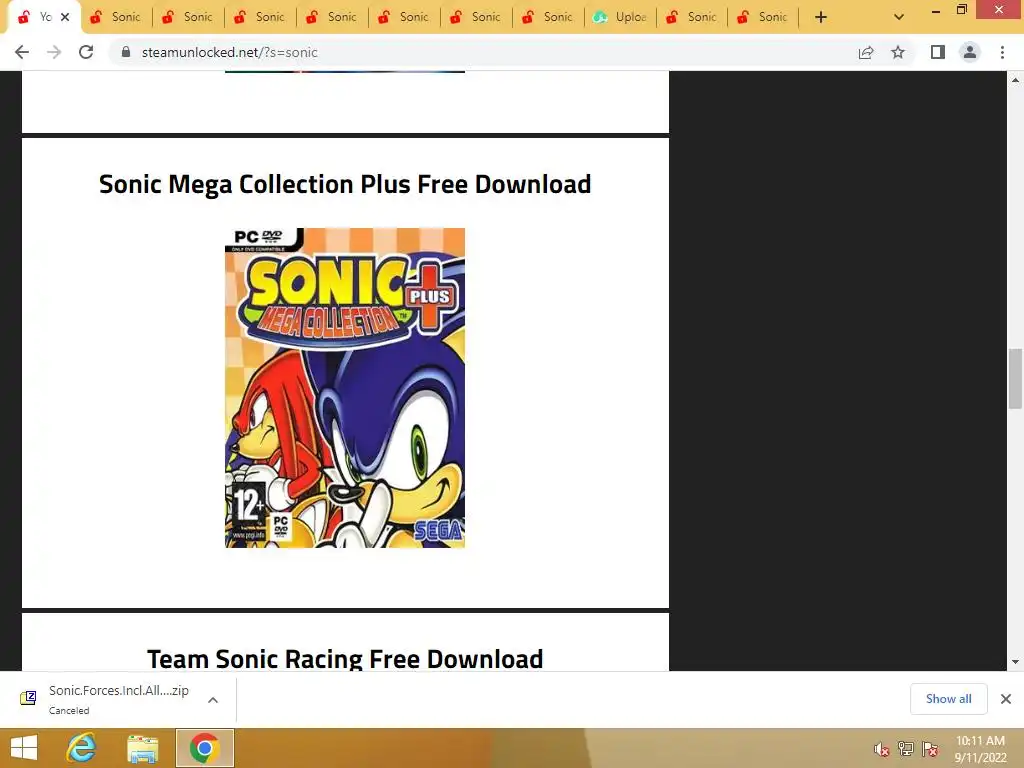This screenshot has height=768, width=1024.
Task: Open File Explorer from the taskbar
Action: pos(142,748)
